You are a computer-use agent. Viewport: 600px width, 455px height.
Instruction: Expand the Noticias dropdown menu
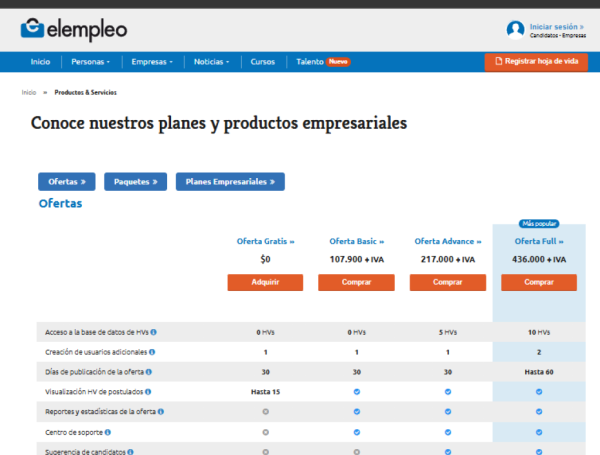pos(211,62)
